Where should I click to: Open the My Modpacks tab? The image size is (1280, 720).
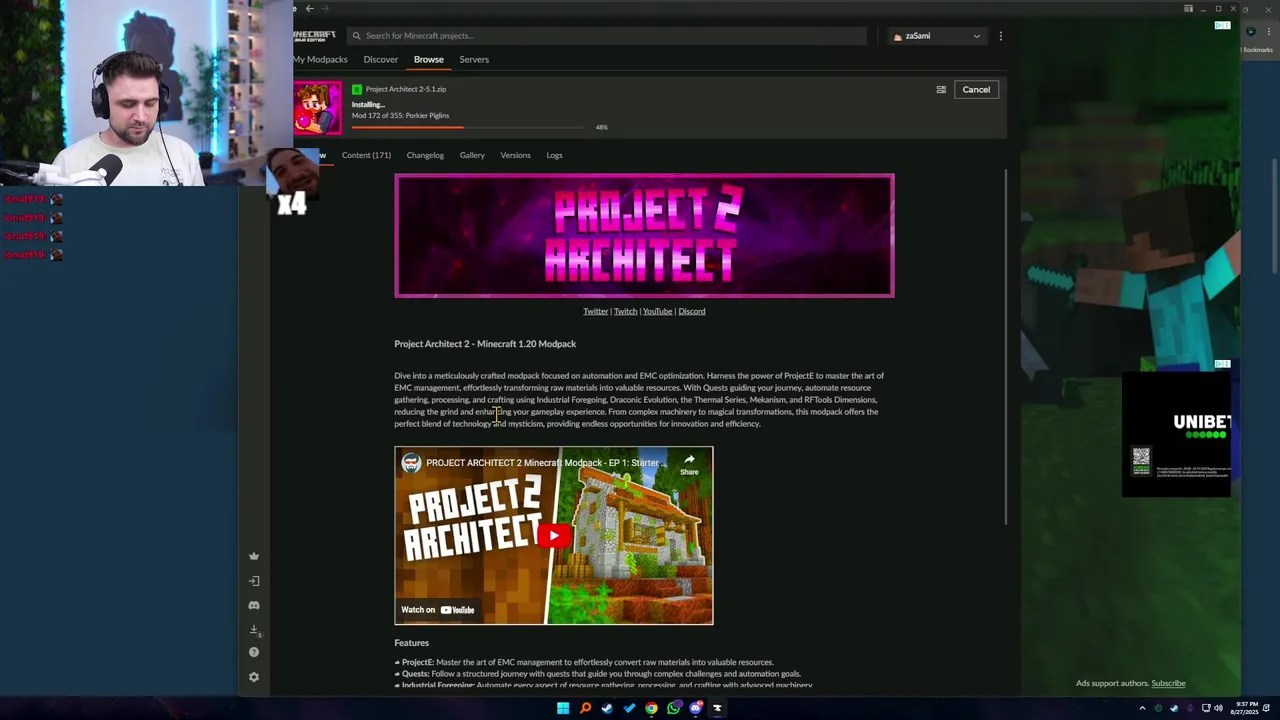point(320,59)
